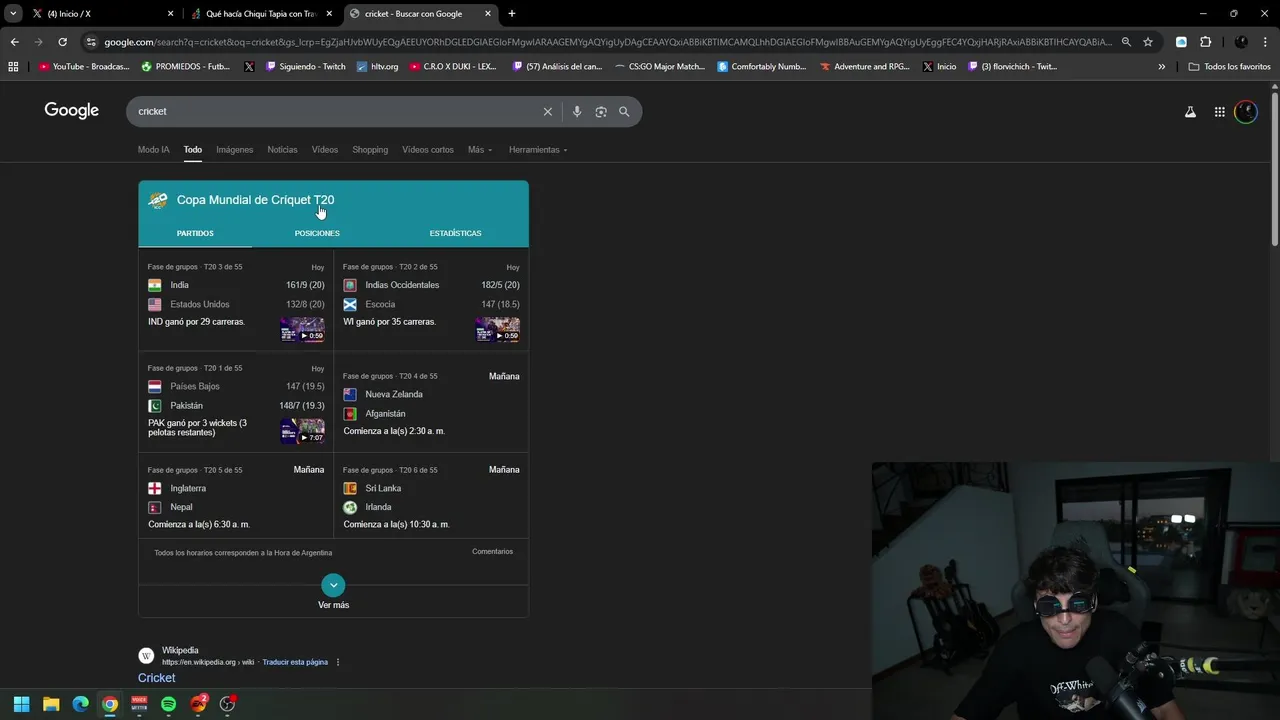The height and width of the screenshot is (720, 1280).
Task: Show hidden bookmarks with the chevron
Action: tap(1161, 67)
